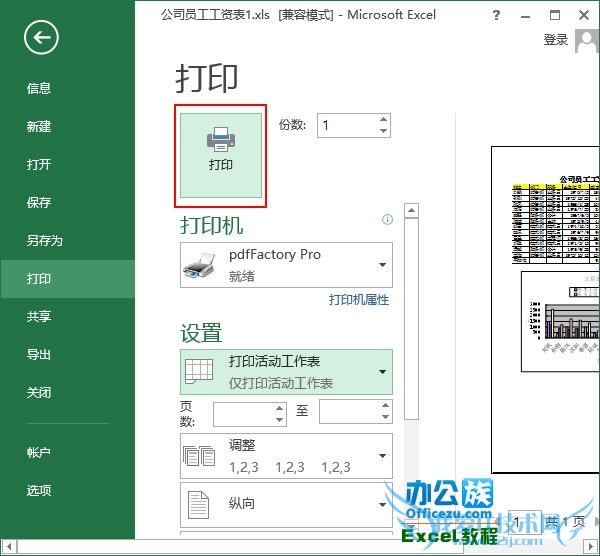Select 另存为 in the left sidebar
Viewport: 600px width, 556px height.
click(45, 241)
